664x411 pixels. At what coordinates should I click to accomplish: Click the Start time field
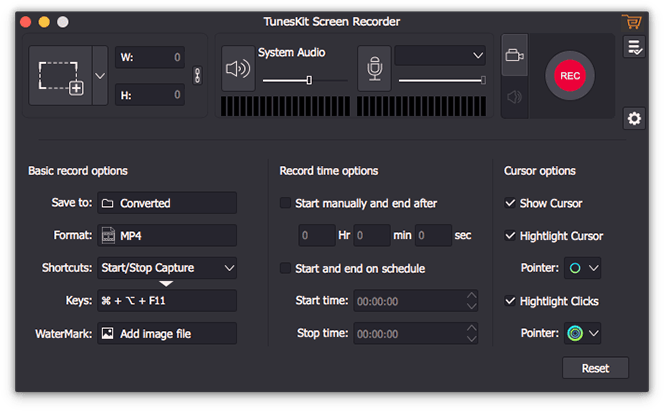click(415, 301)
